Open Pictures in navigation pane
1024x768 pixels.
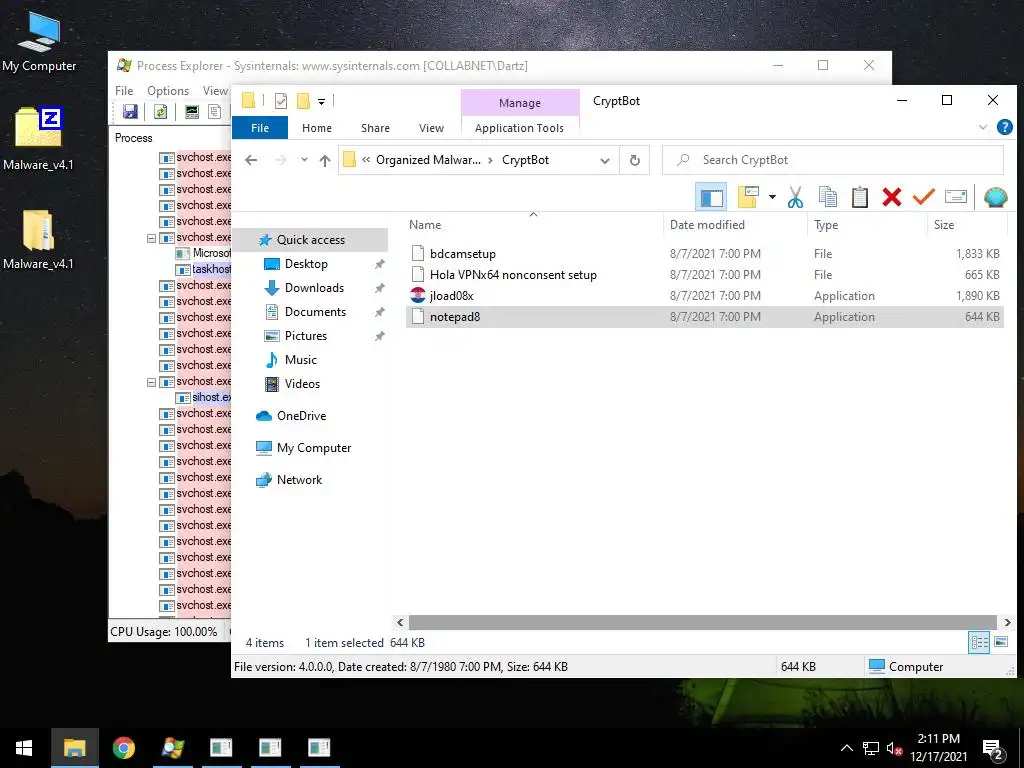[306, 336]
